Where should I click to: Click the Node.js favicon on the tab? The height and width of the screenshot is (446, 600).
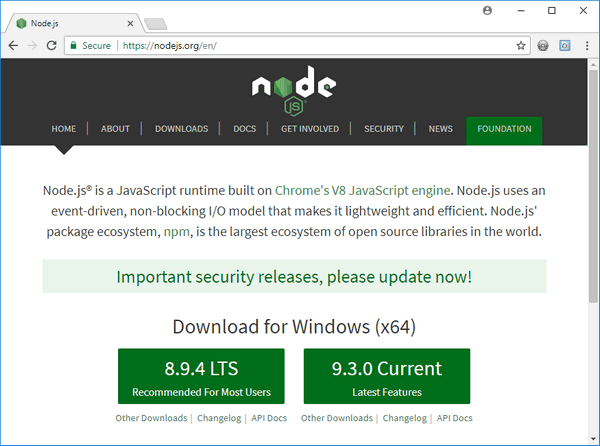click(21, 23)
